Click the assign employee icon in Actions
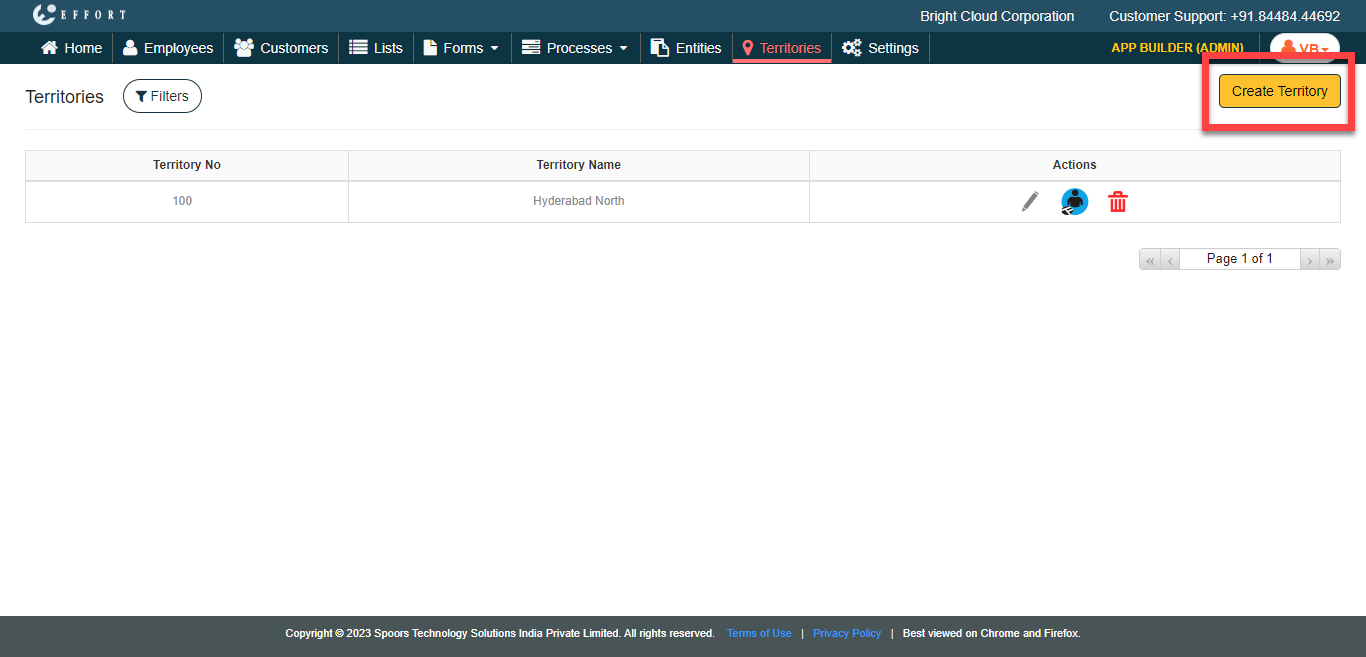The height and width of the screenshot is (657, 1366). click(1074, 202)
